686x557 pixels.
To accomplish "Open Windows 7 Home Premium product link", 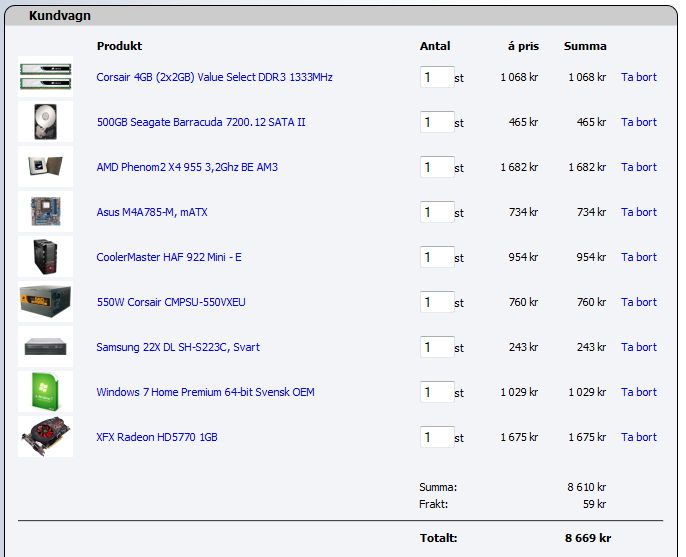I will tap(205, 392).
